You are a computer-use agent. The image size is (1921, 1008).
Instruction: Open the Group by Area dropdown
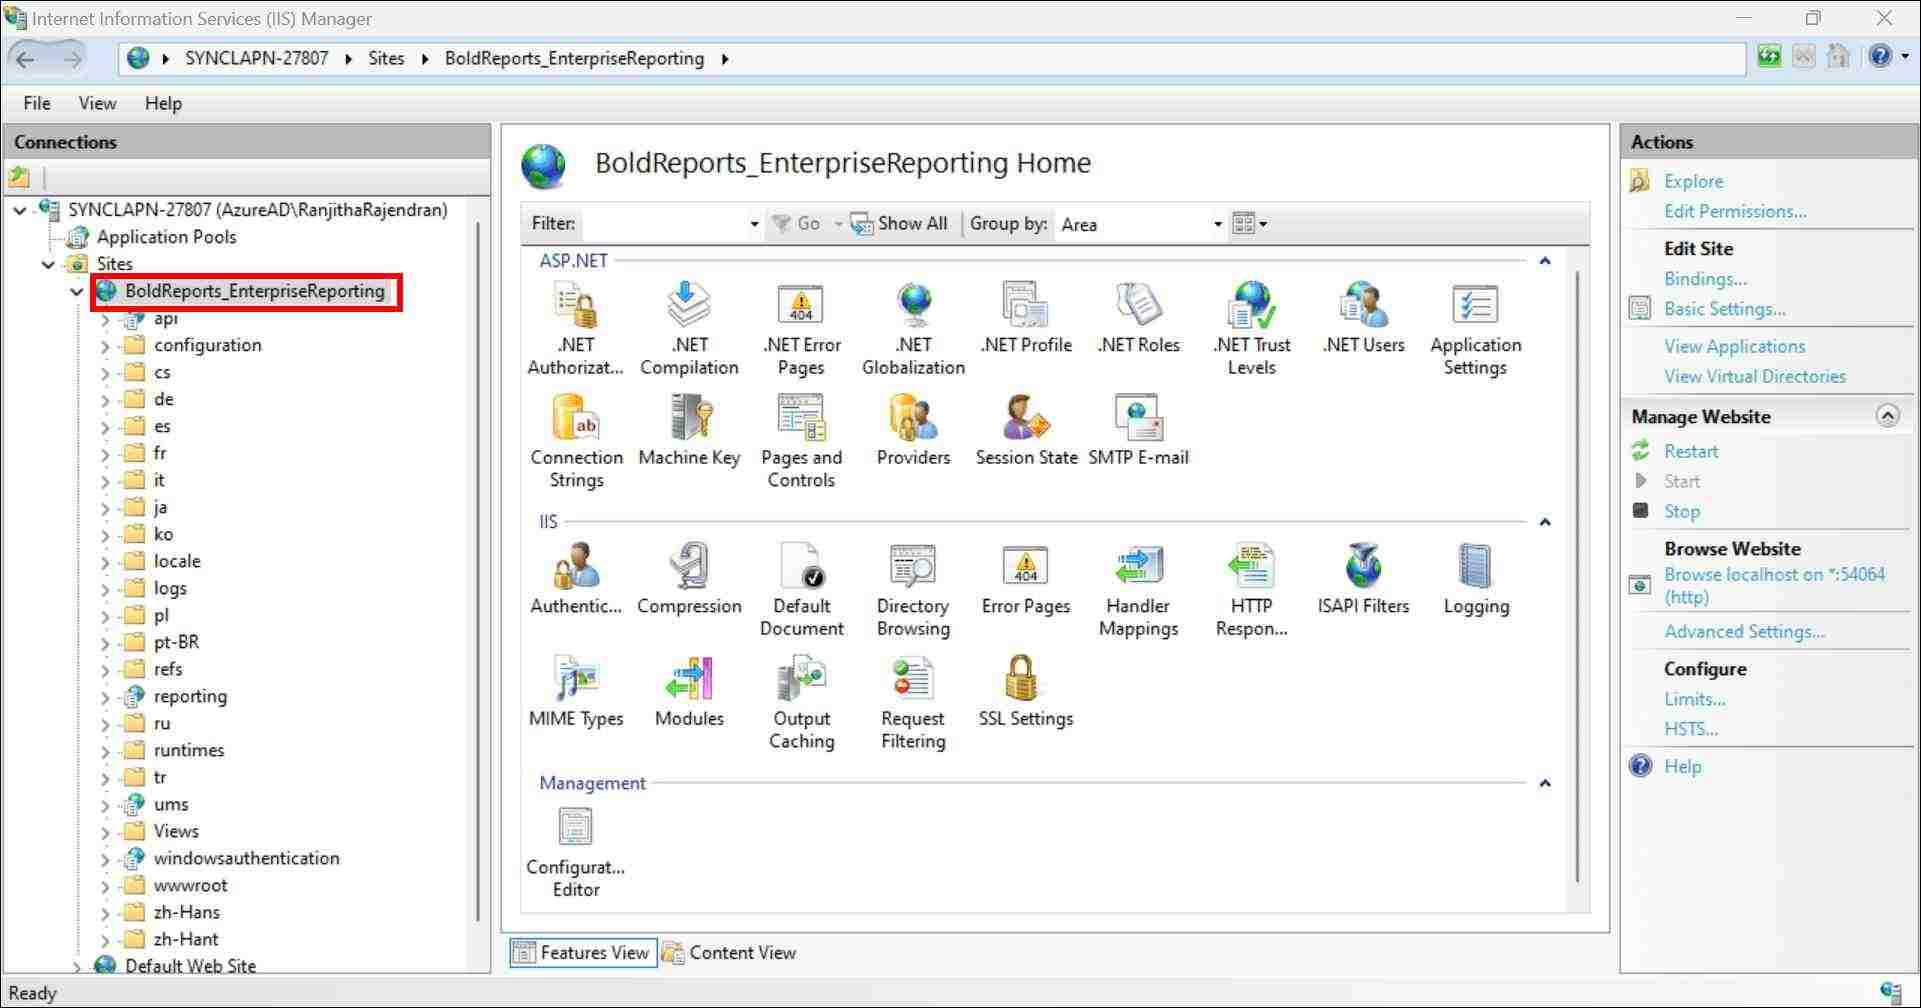coord(1217,224)
